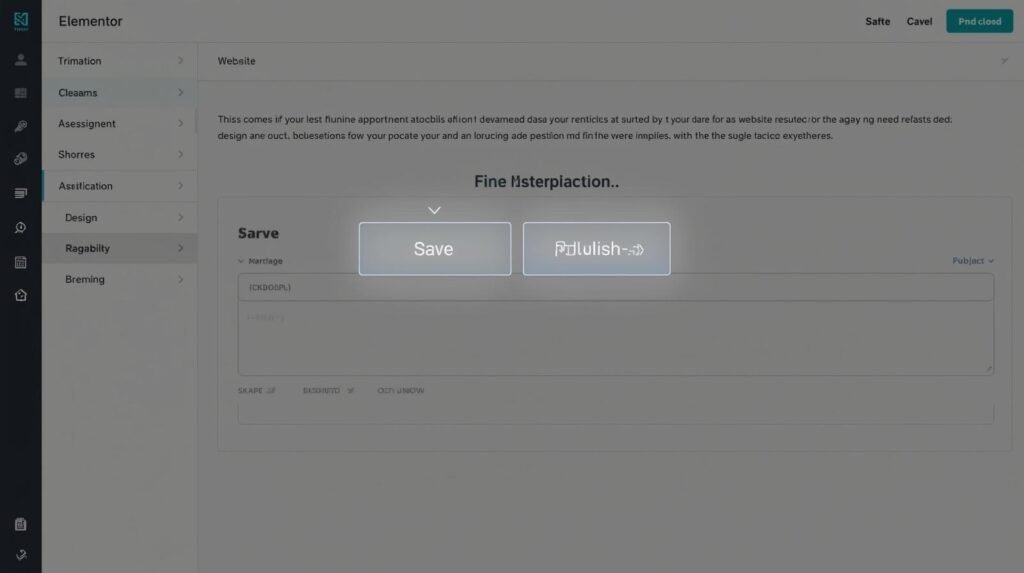
Task: Click Cavel in the top bar
Action: 920,22
